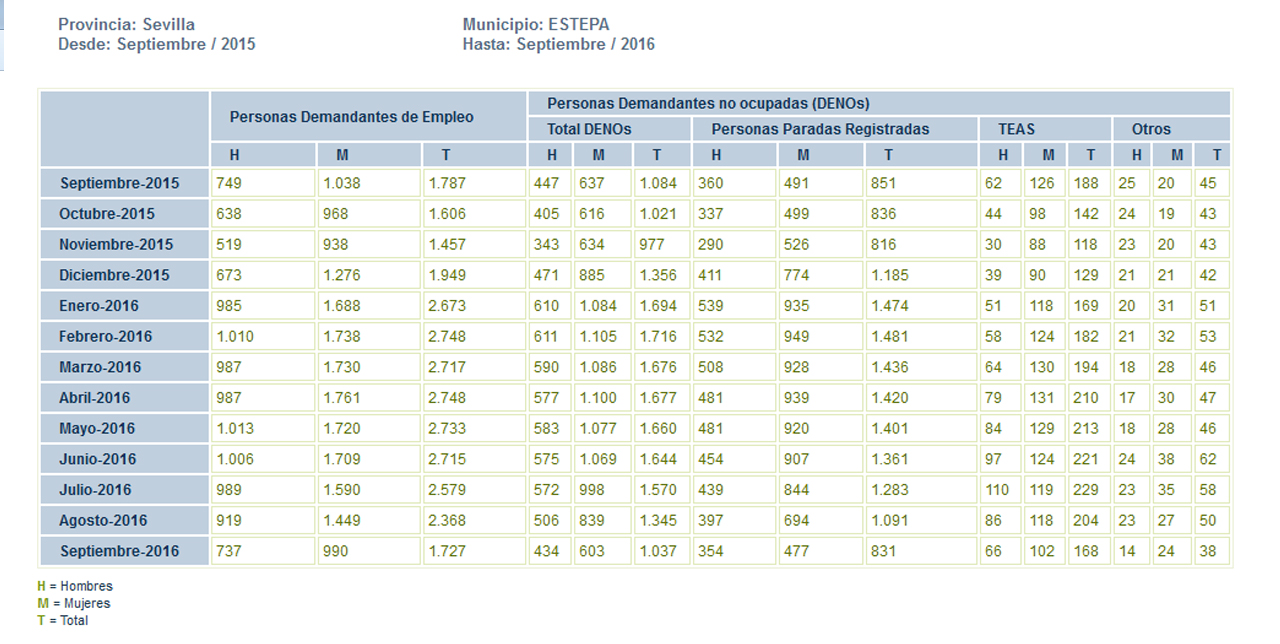
Task: Click the Julio-2016 TEAS total cell 229
Action: (1084, 490)
